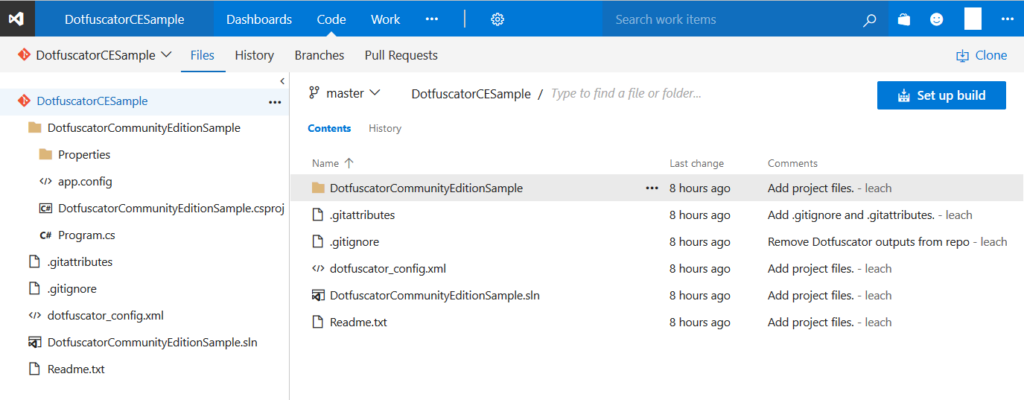Viewport: 1024px width, 400px height.
Task: Select the Contents sub-tab
Action: coord(329,129)
